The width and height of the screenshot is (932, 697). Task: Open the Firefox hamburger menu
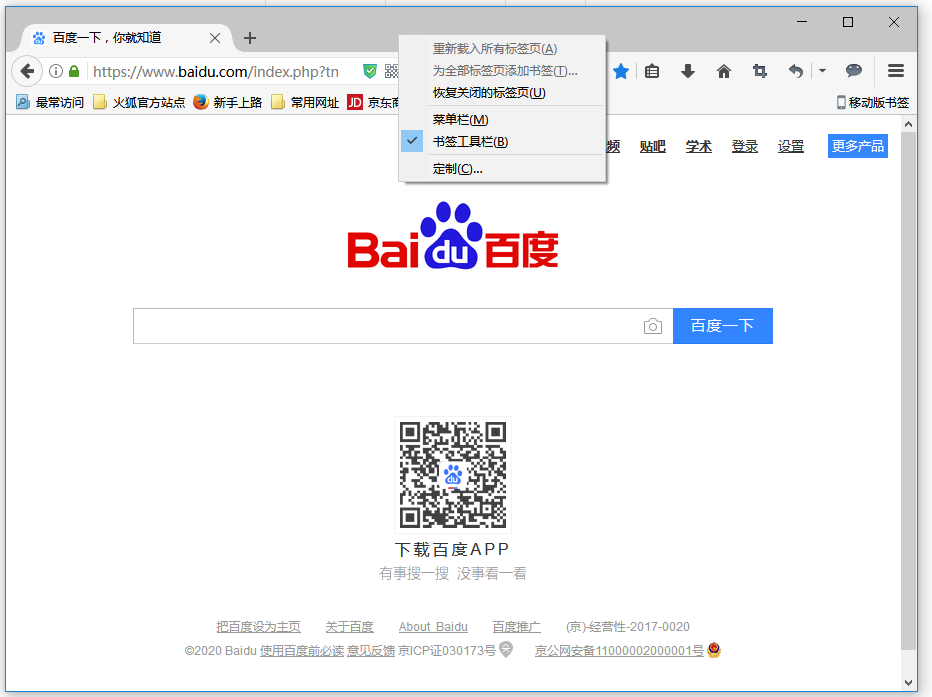pyautogui.click(x=895, y=71)
